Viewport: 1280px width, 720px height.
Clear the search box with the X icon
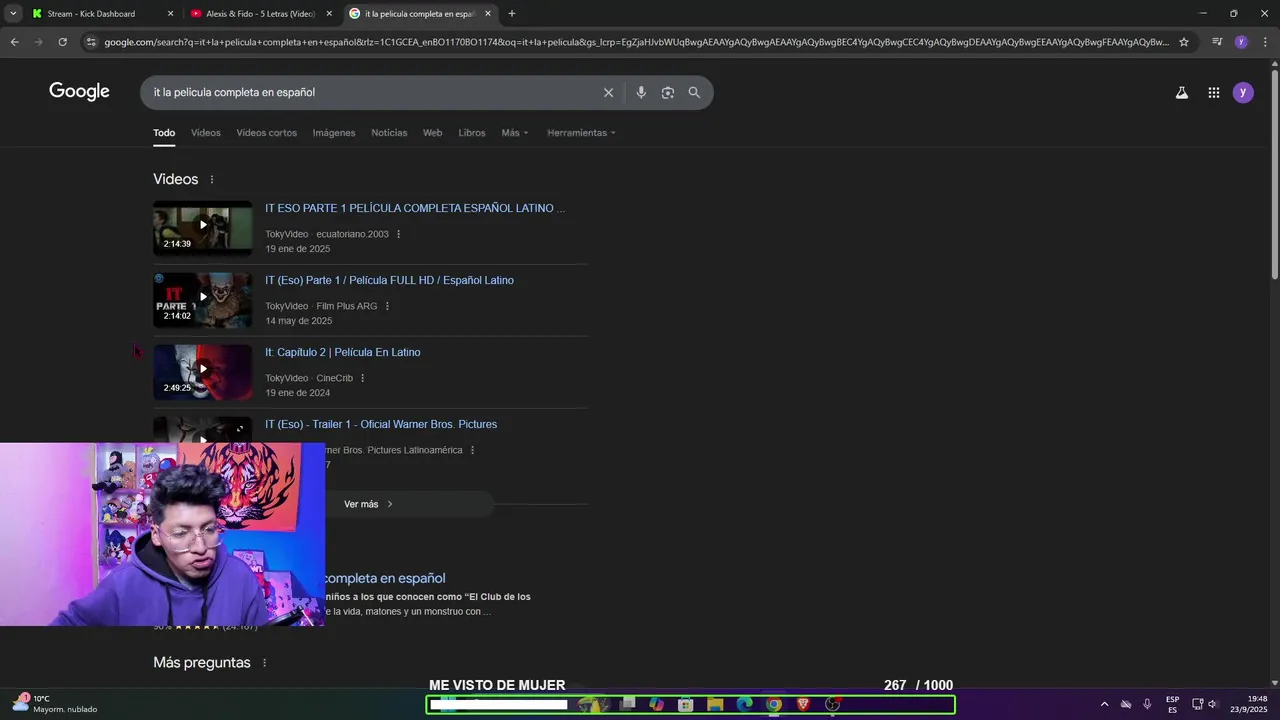point(608,92)
